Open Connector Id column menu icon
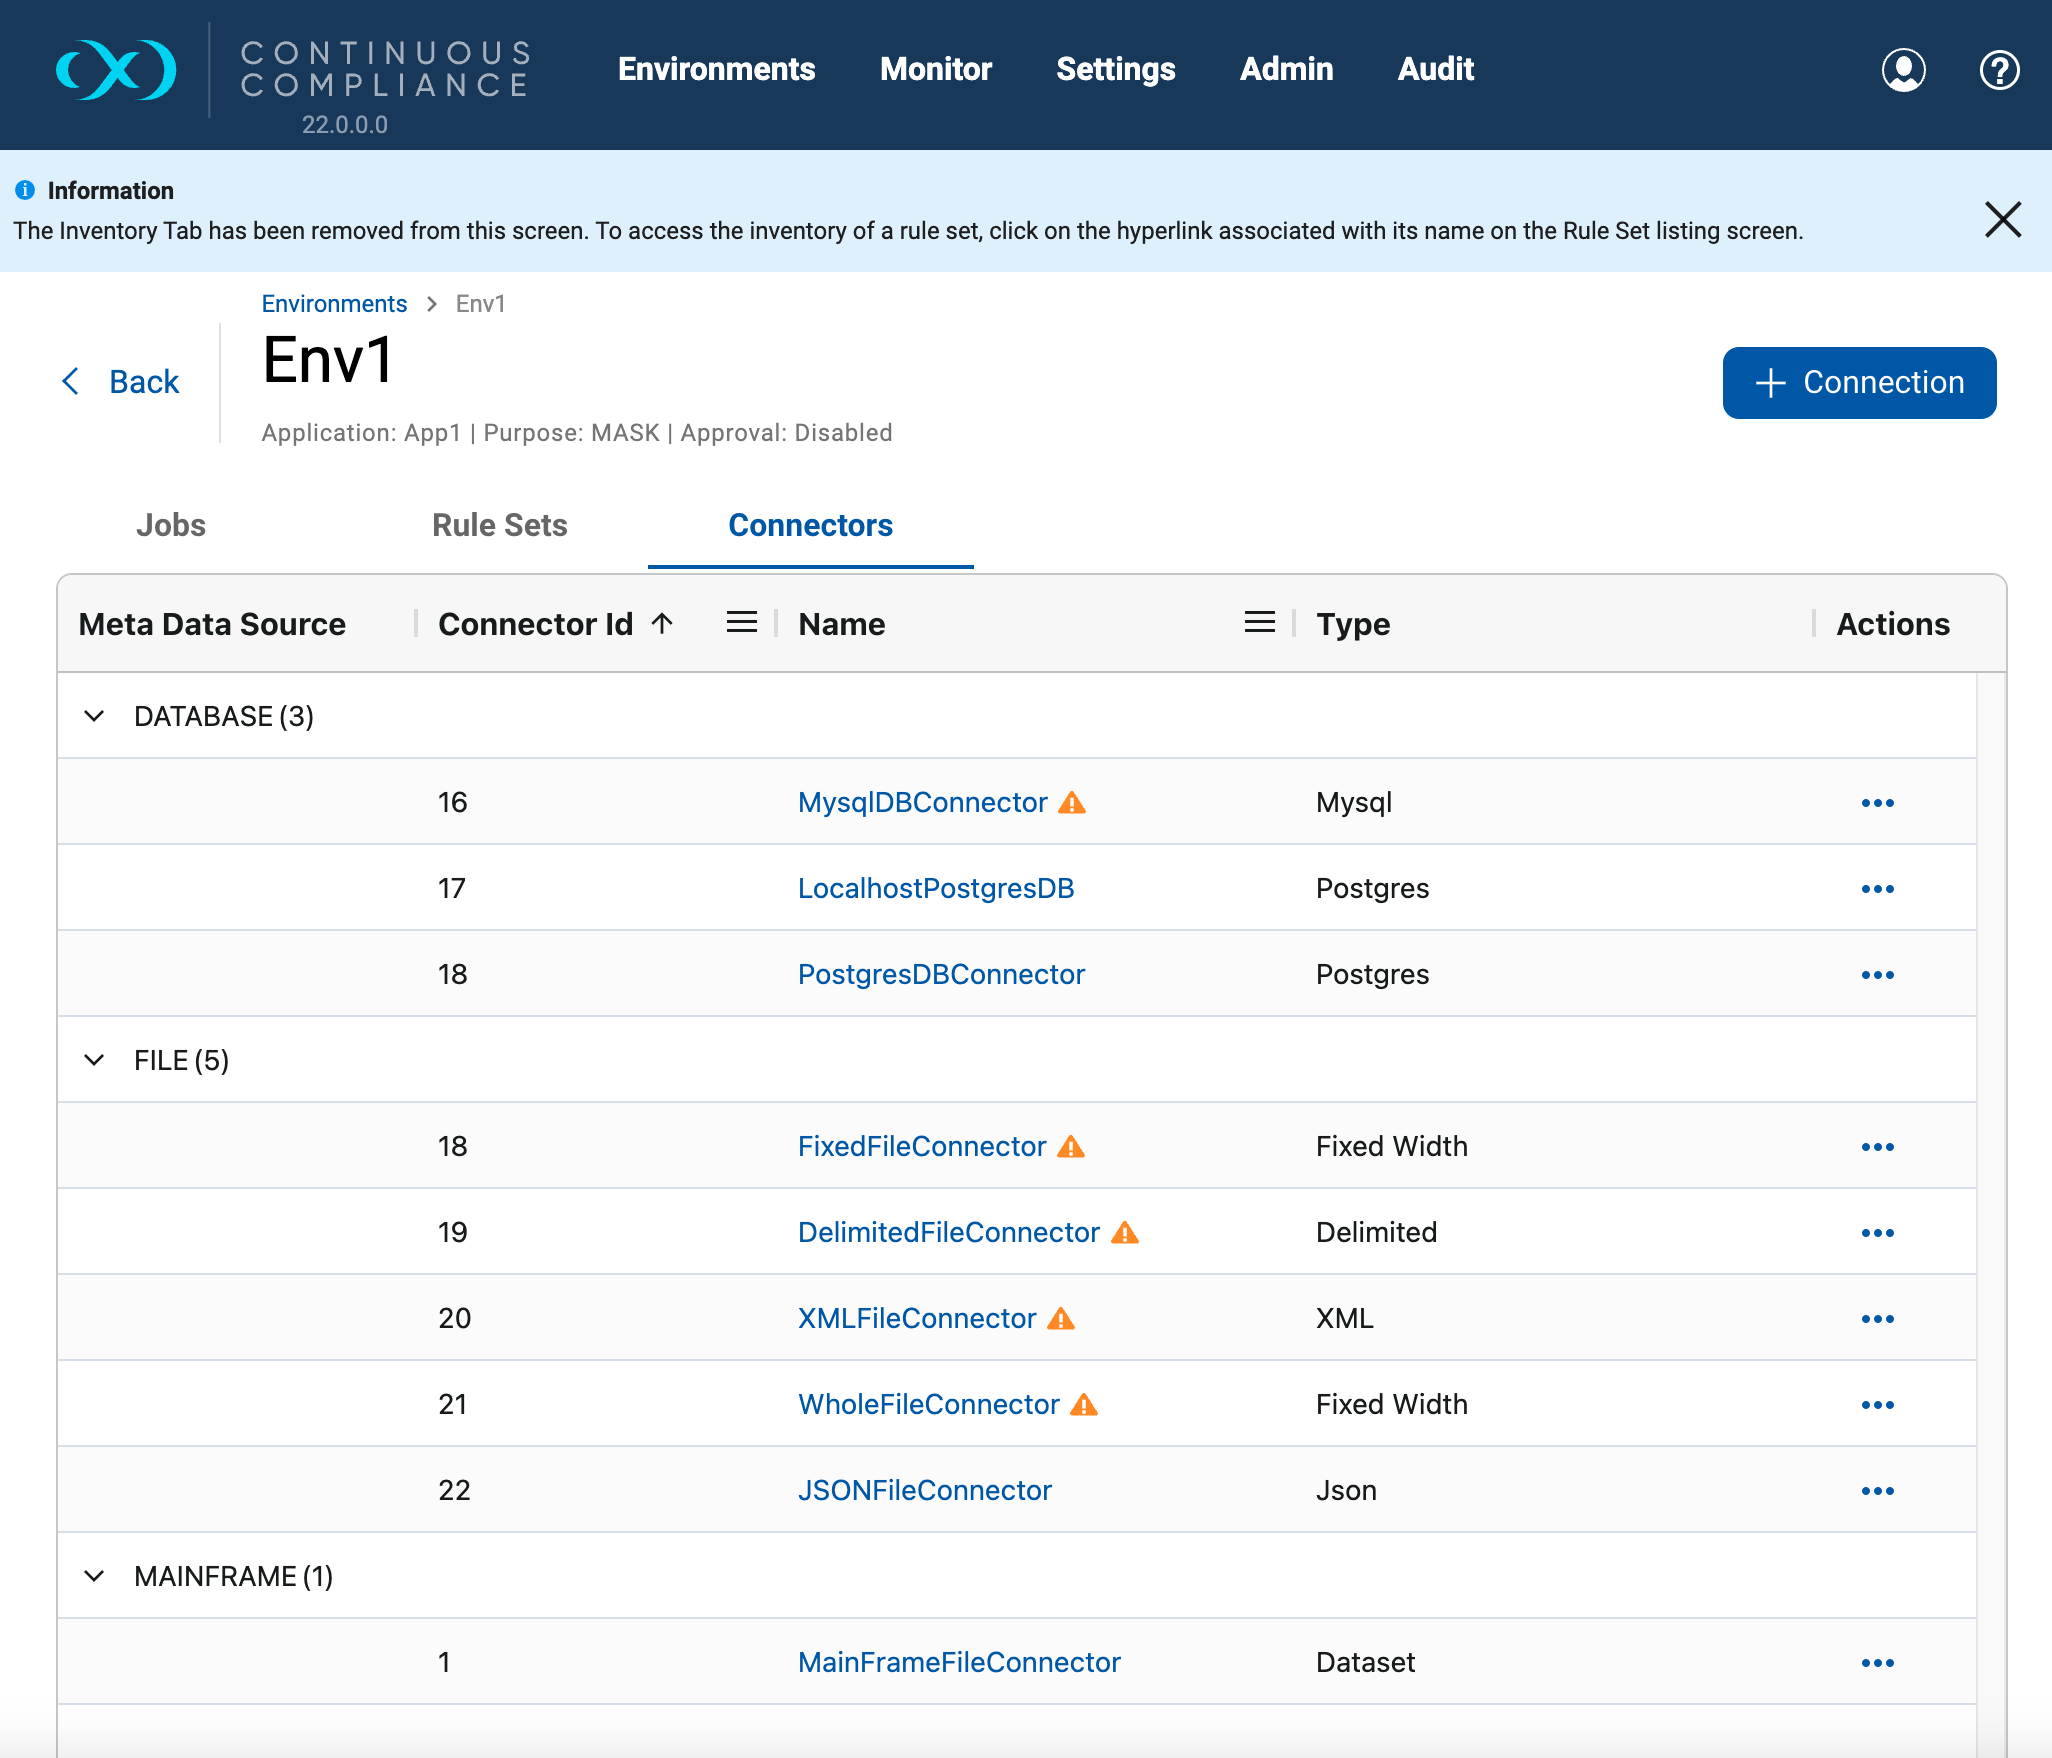The height and width of the screenshot is (1758, 2052). 741,623
